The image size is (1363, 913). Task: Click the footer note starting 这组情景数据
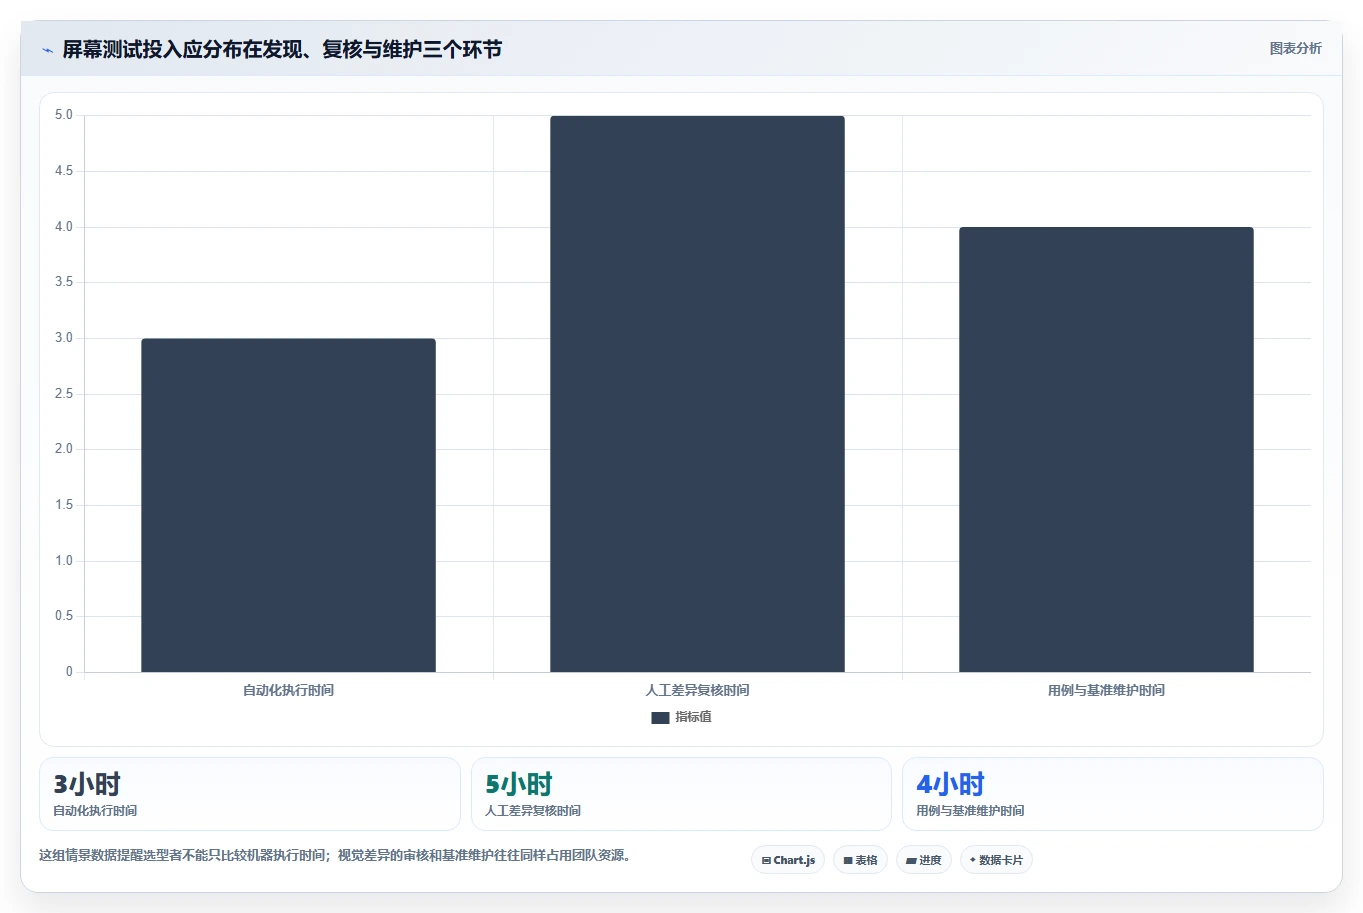coord(337,856)
